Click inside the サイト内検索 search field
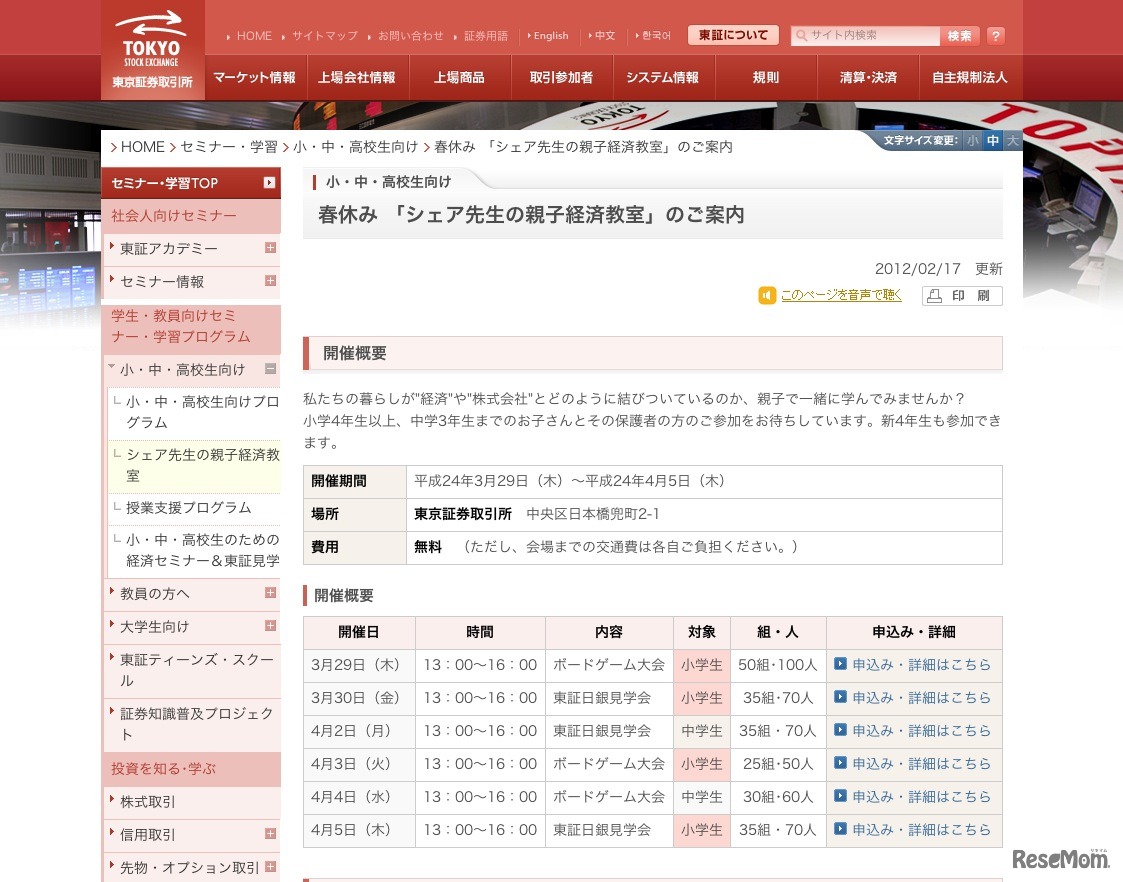 pyautogui.click(x=870, y=35)
